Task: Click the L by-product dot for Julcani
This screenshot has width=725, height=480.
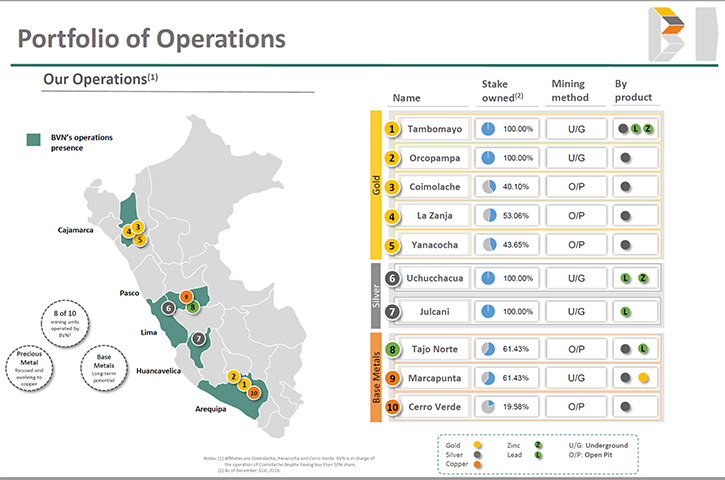Action: [x=625, y=312]
